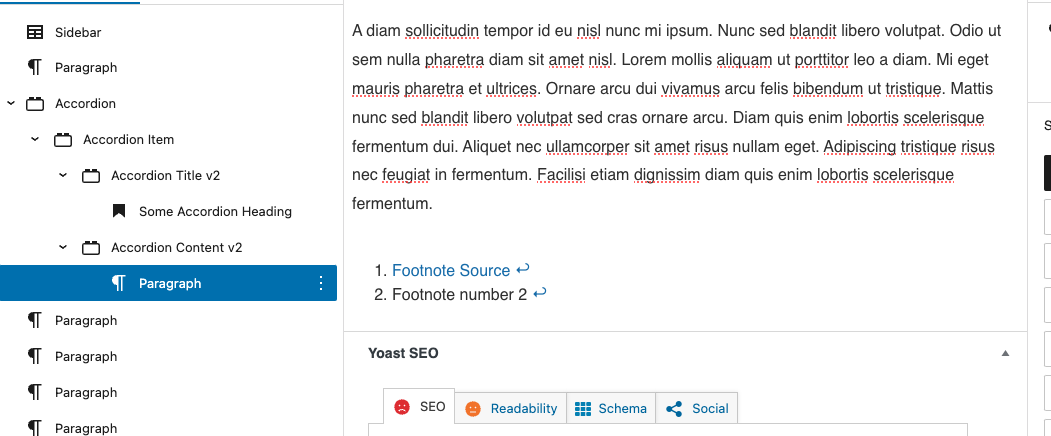Screen dimensions: 1051x436
Task: Click the bookmark icon beside Some Accordion Heading
Action: coord(119,211)
